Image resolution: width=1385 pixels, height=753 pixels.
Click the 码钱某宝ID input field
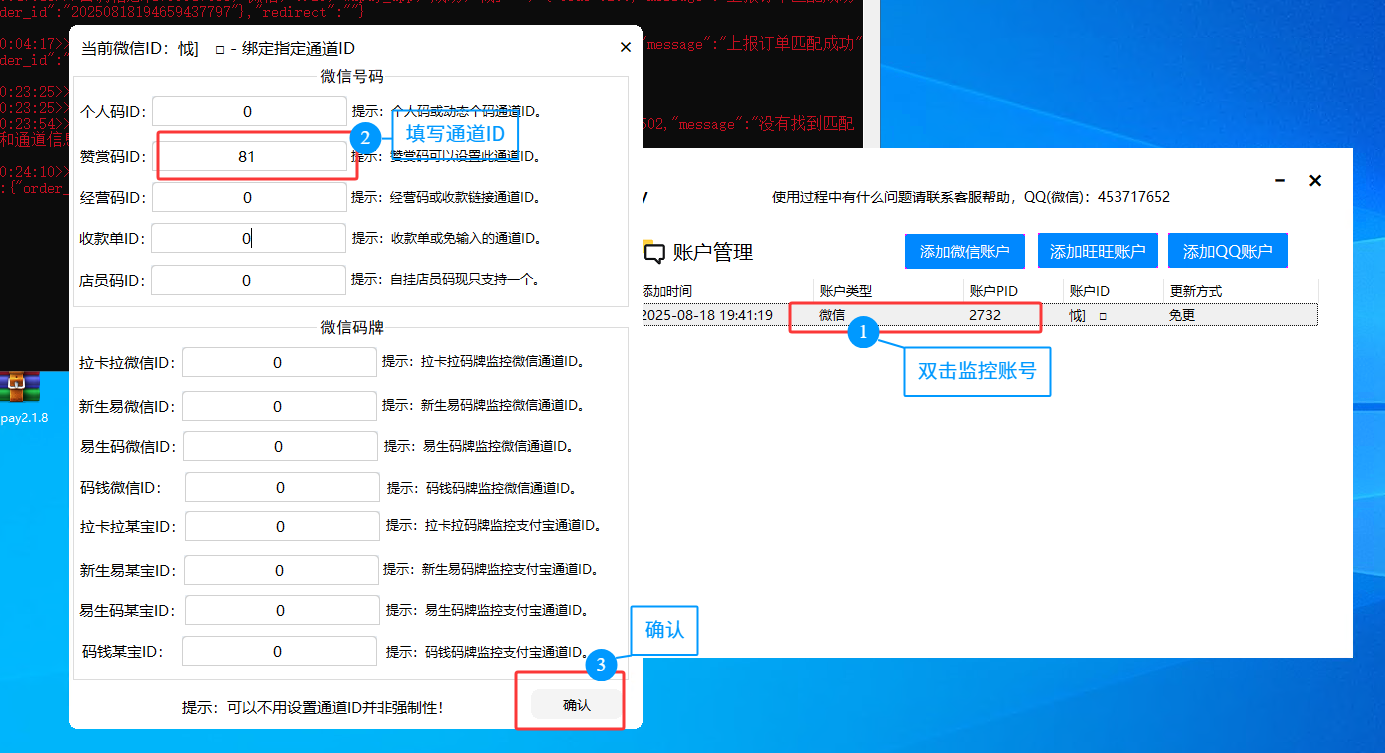coord(279,652)
